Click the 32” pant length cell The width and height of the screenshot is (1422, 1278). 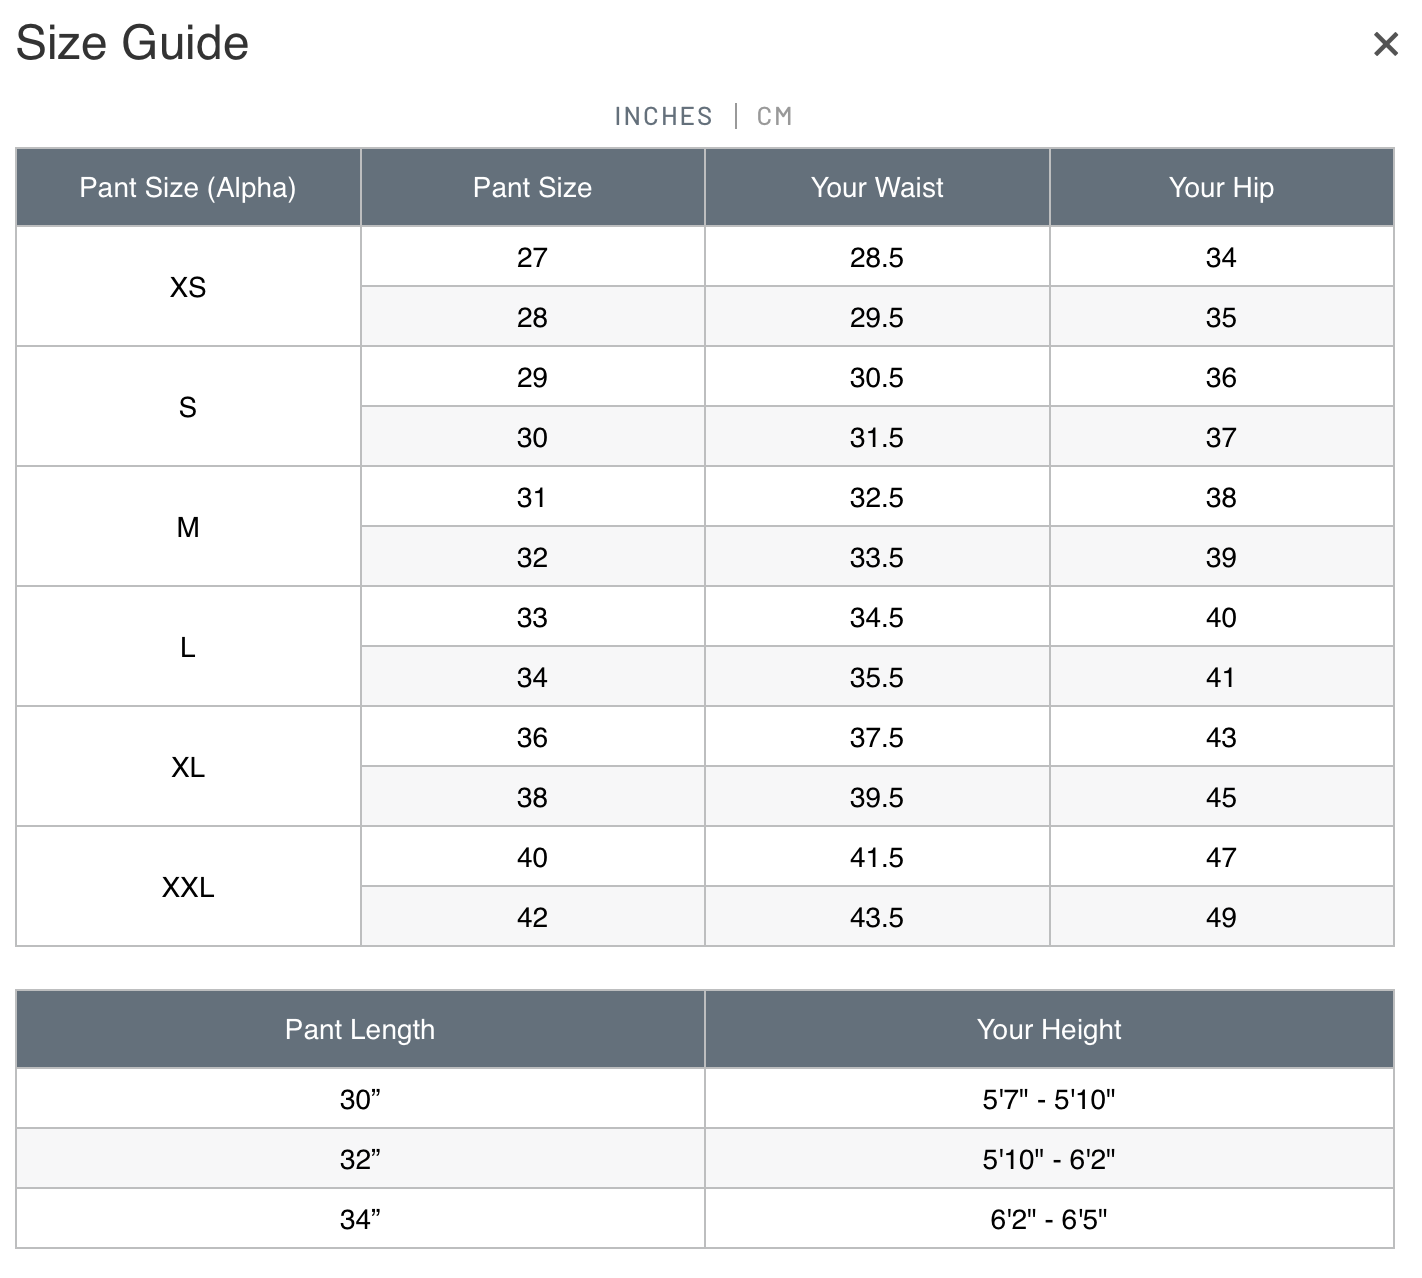(360, 1160)
